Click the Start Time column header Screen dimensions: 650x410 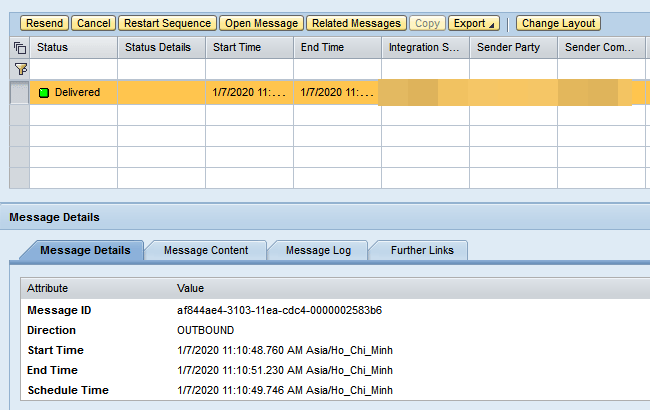pos(250,47)
